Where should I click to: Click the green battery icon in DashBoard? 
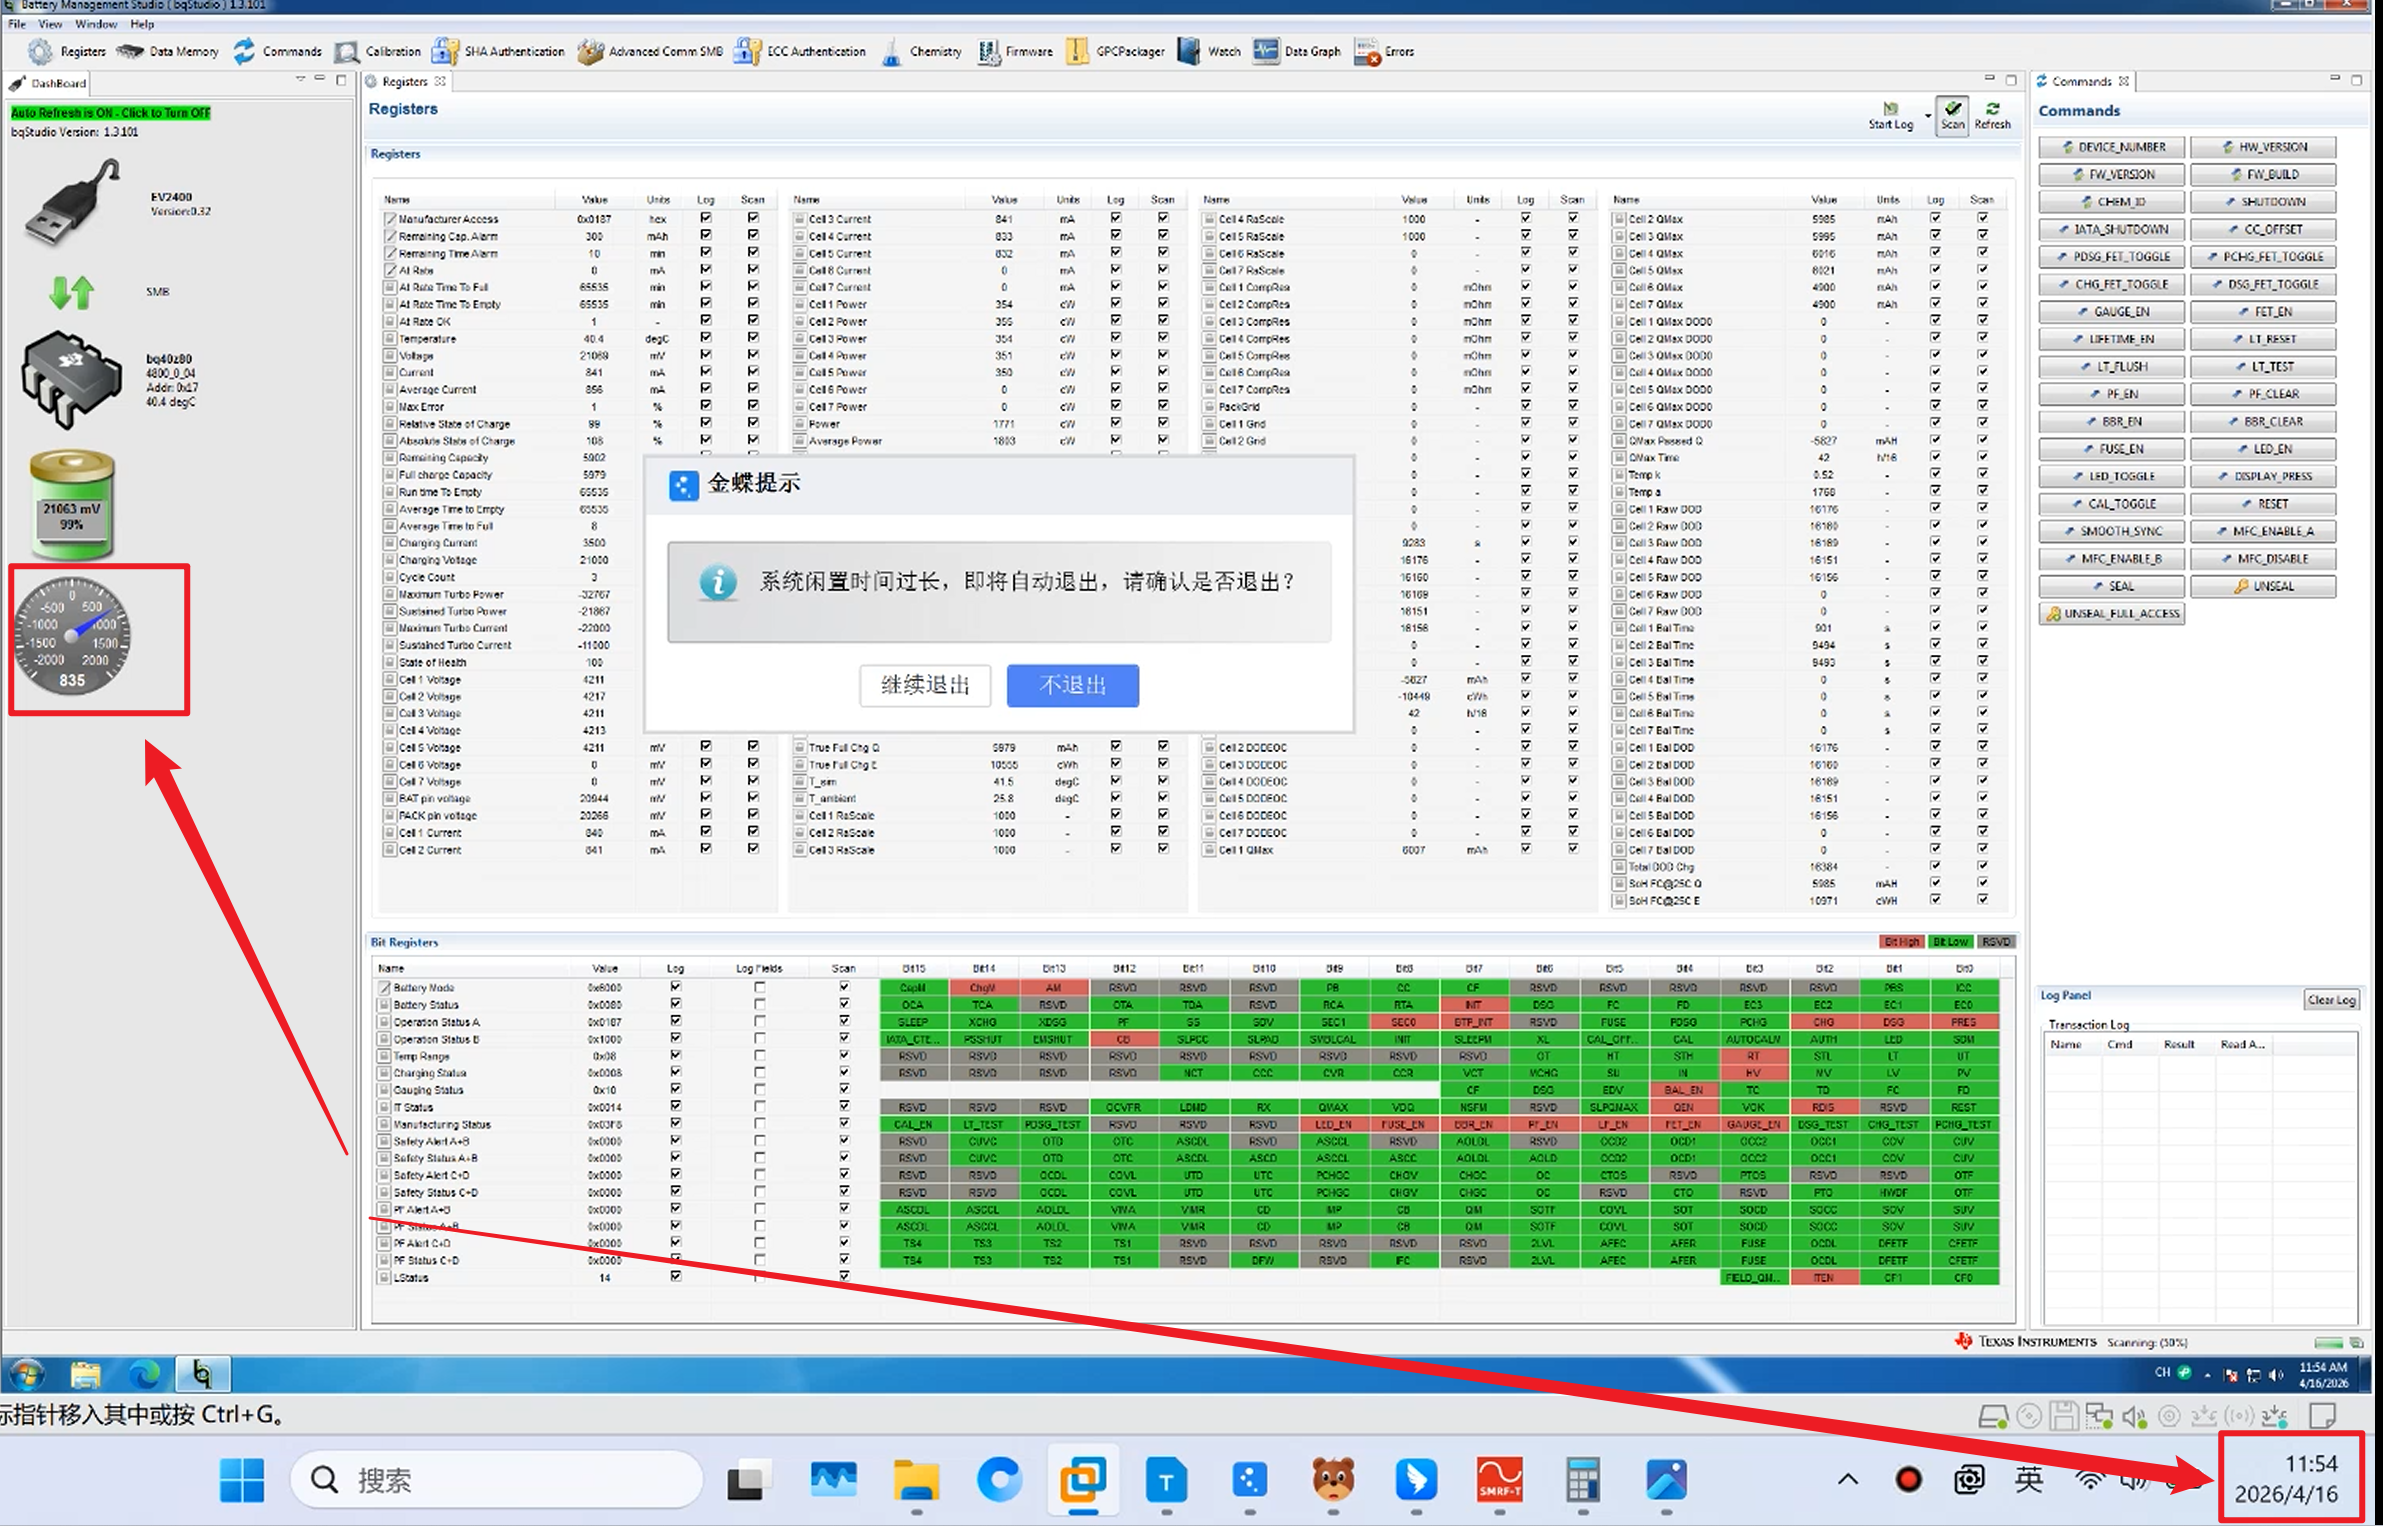72,504
